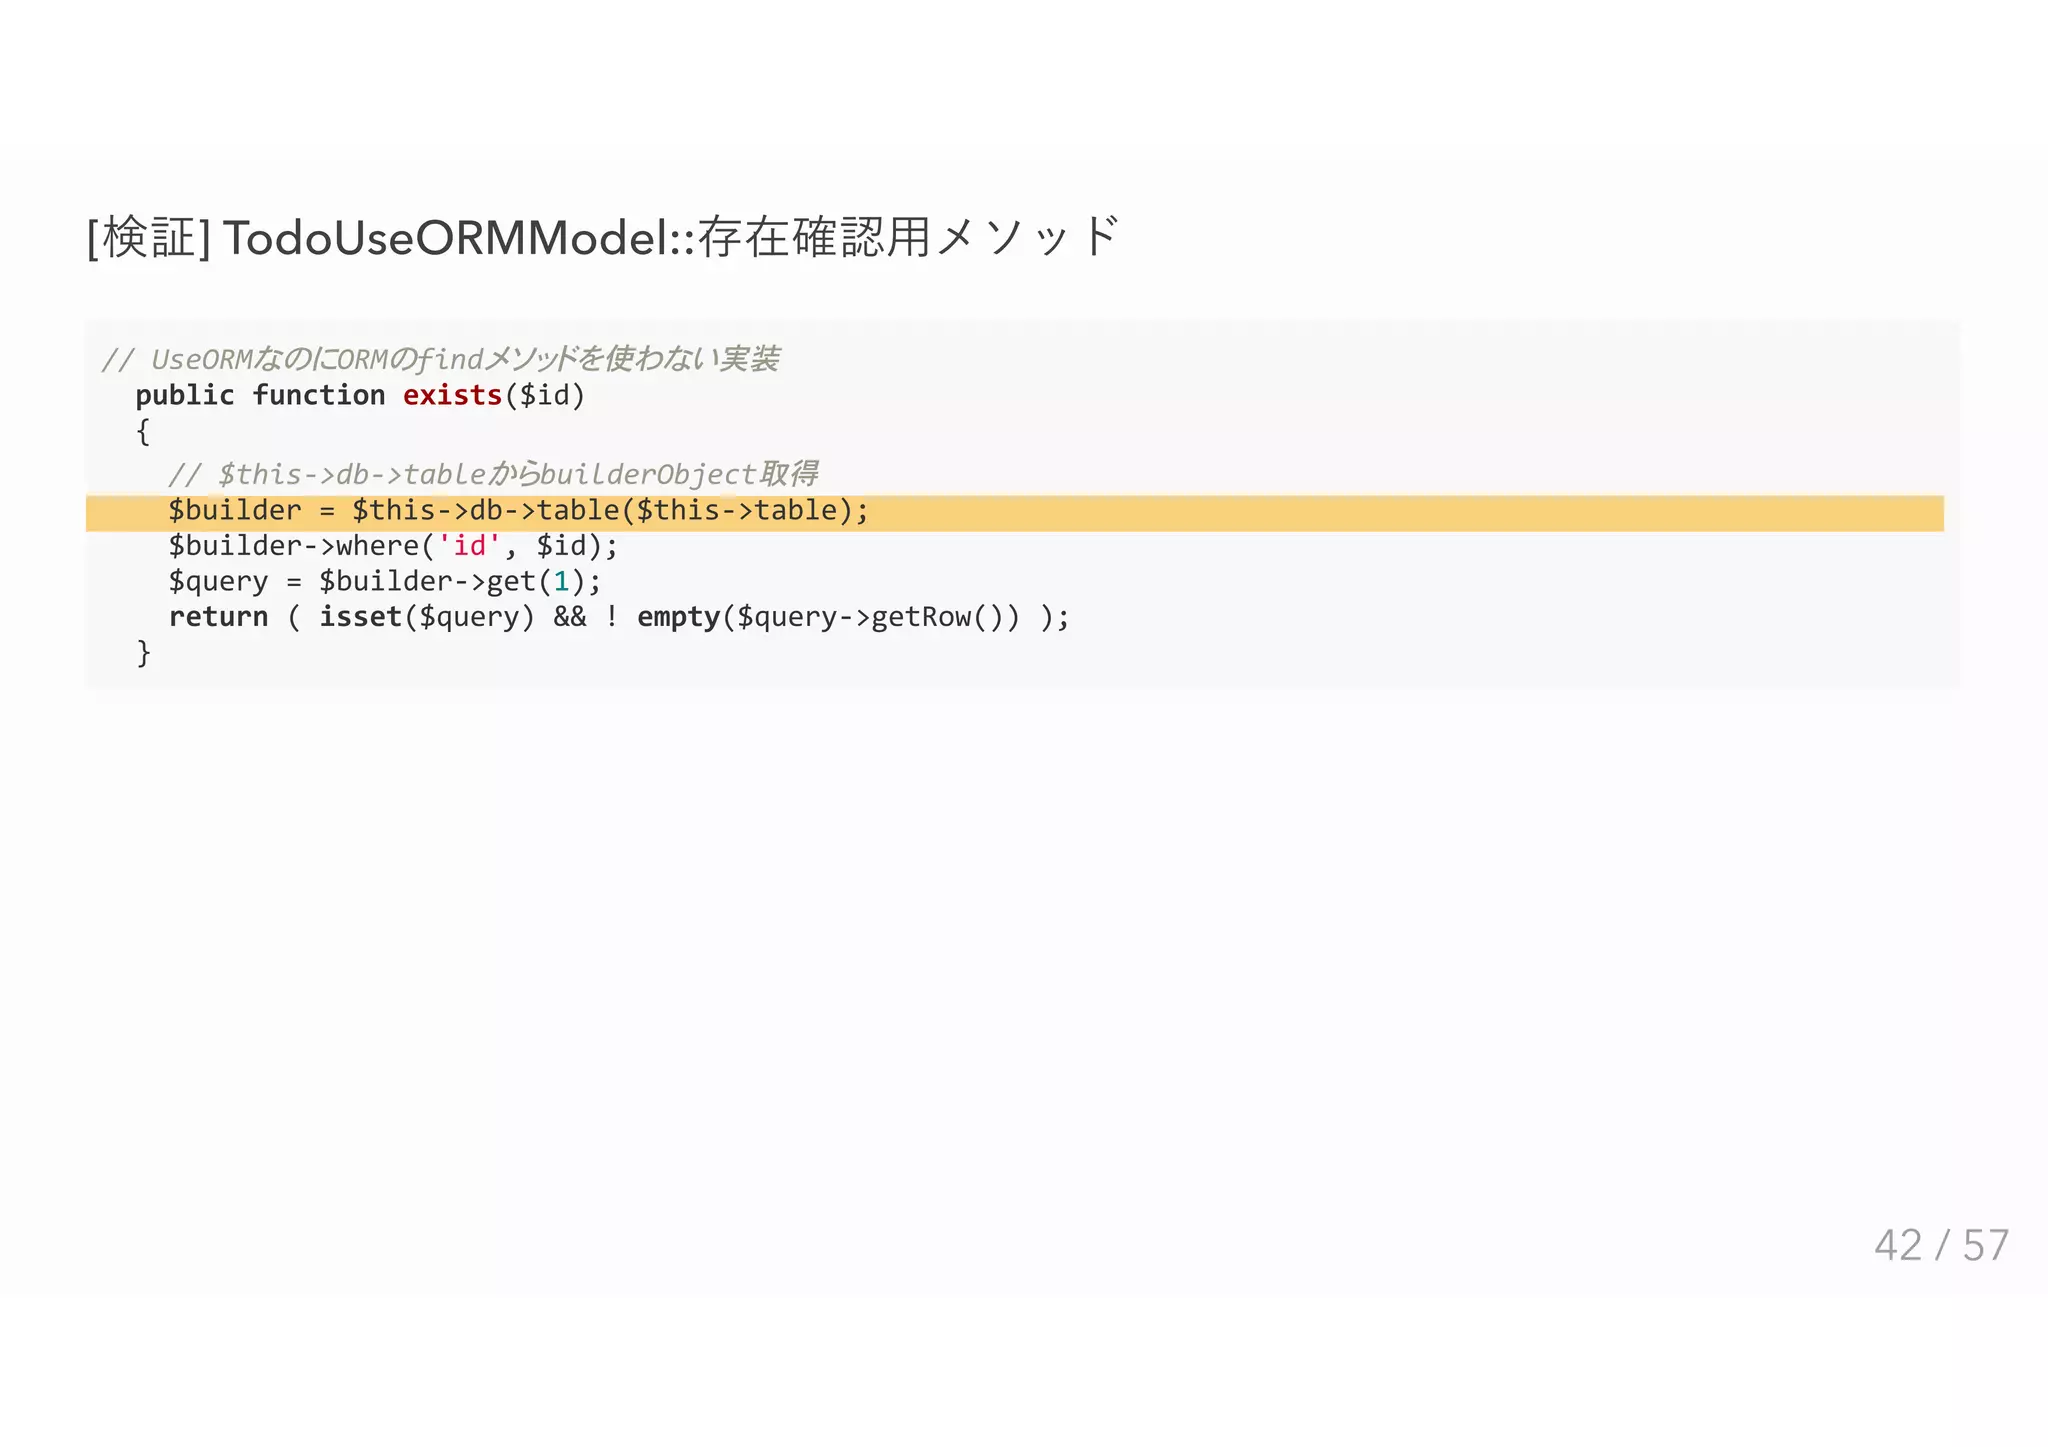Click the line '$query = $builder->get(1);'
The height and width of the screenshot is (1447, 2048).
click(385, 581)
